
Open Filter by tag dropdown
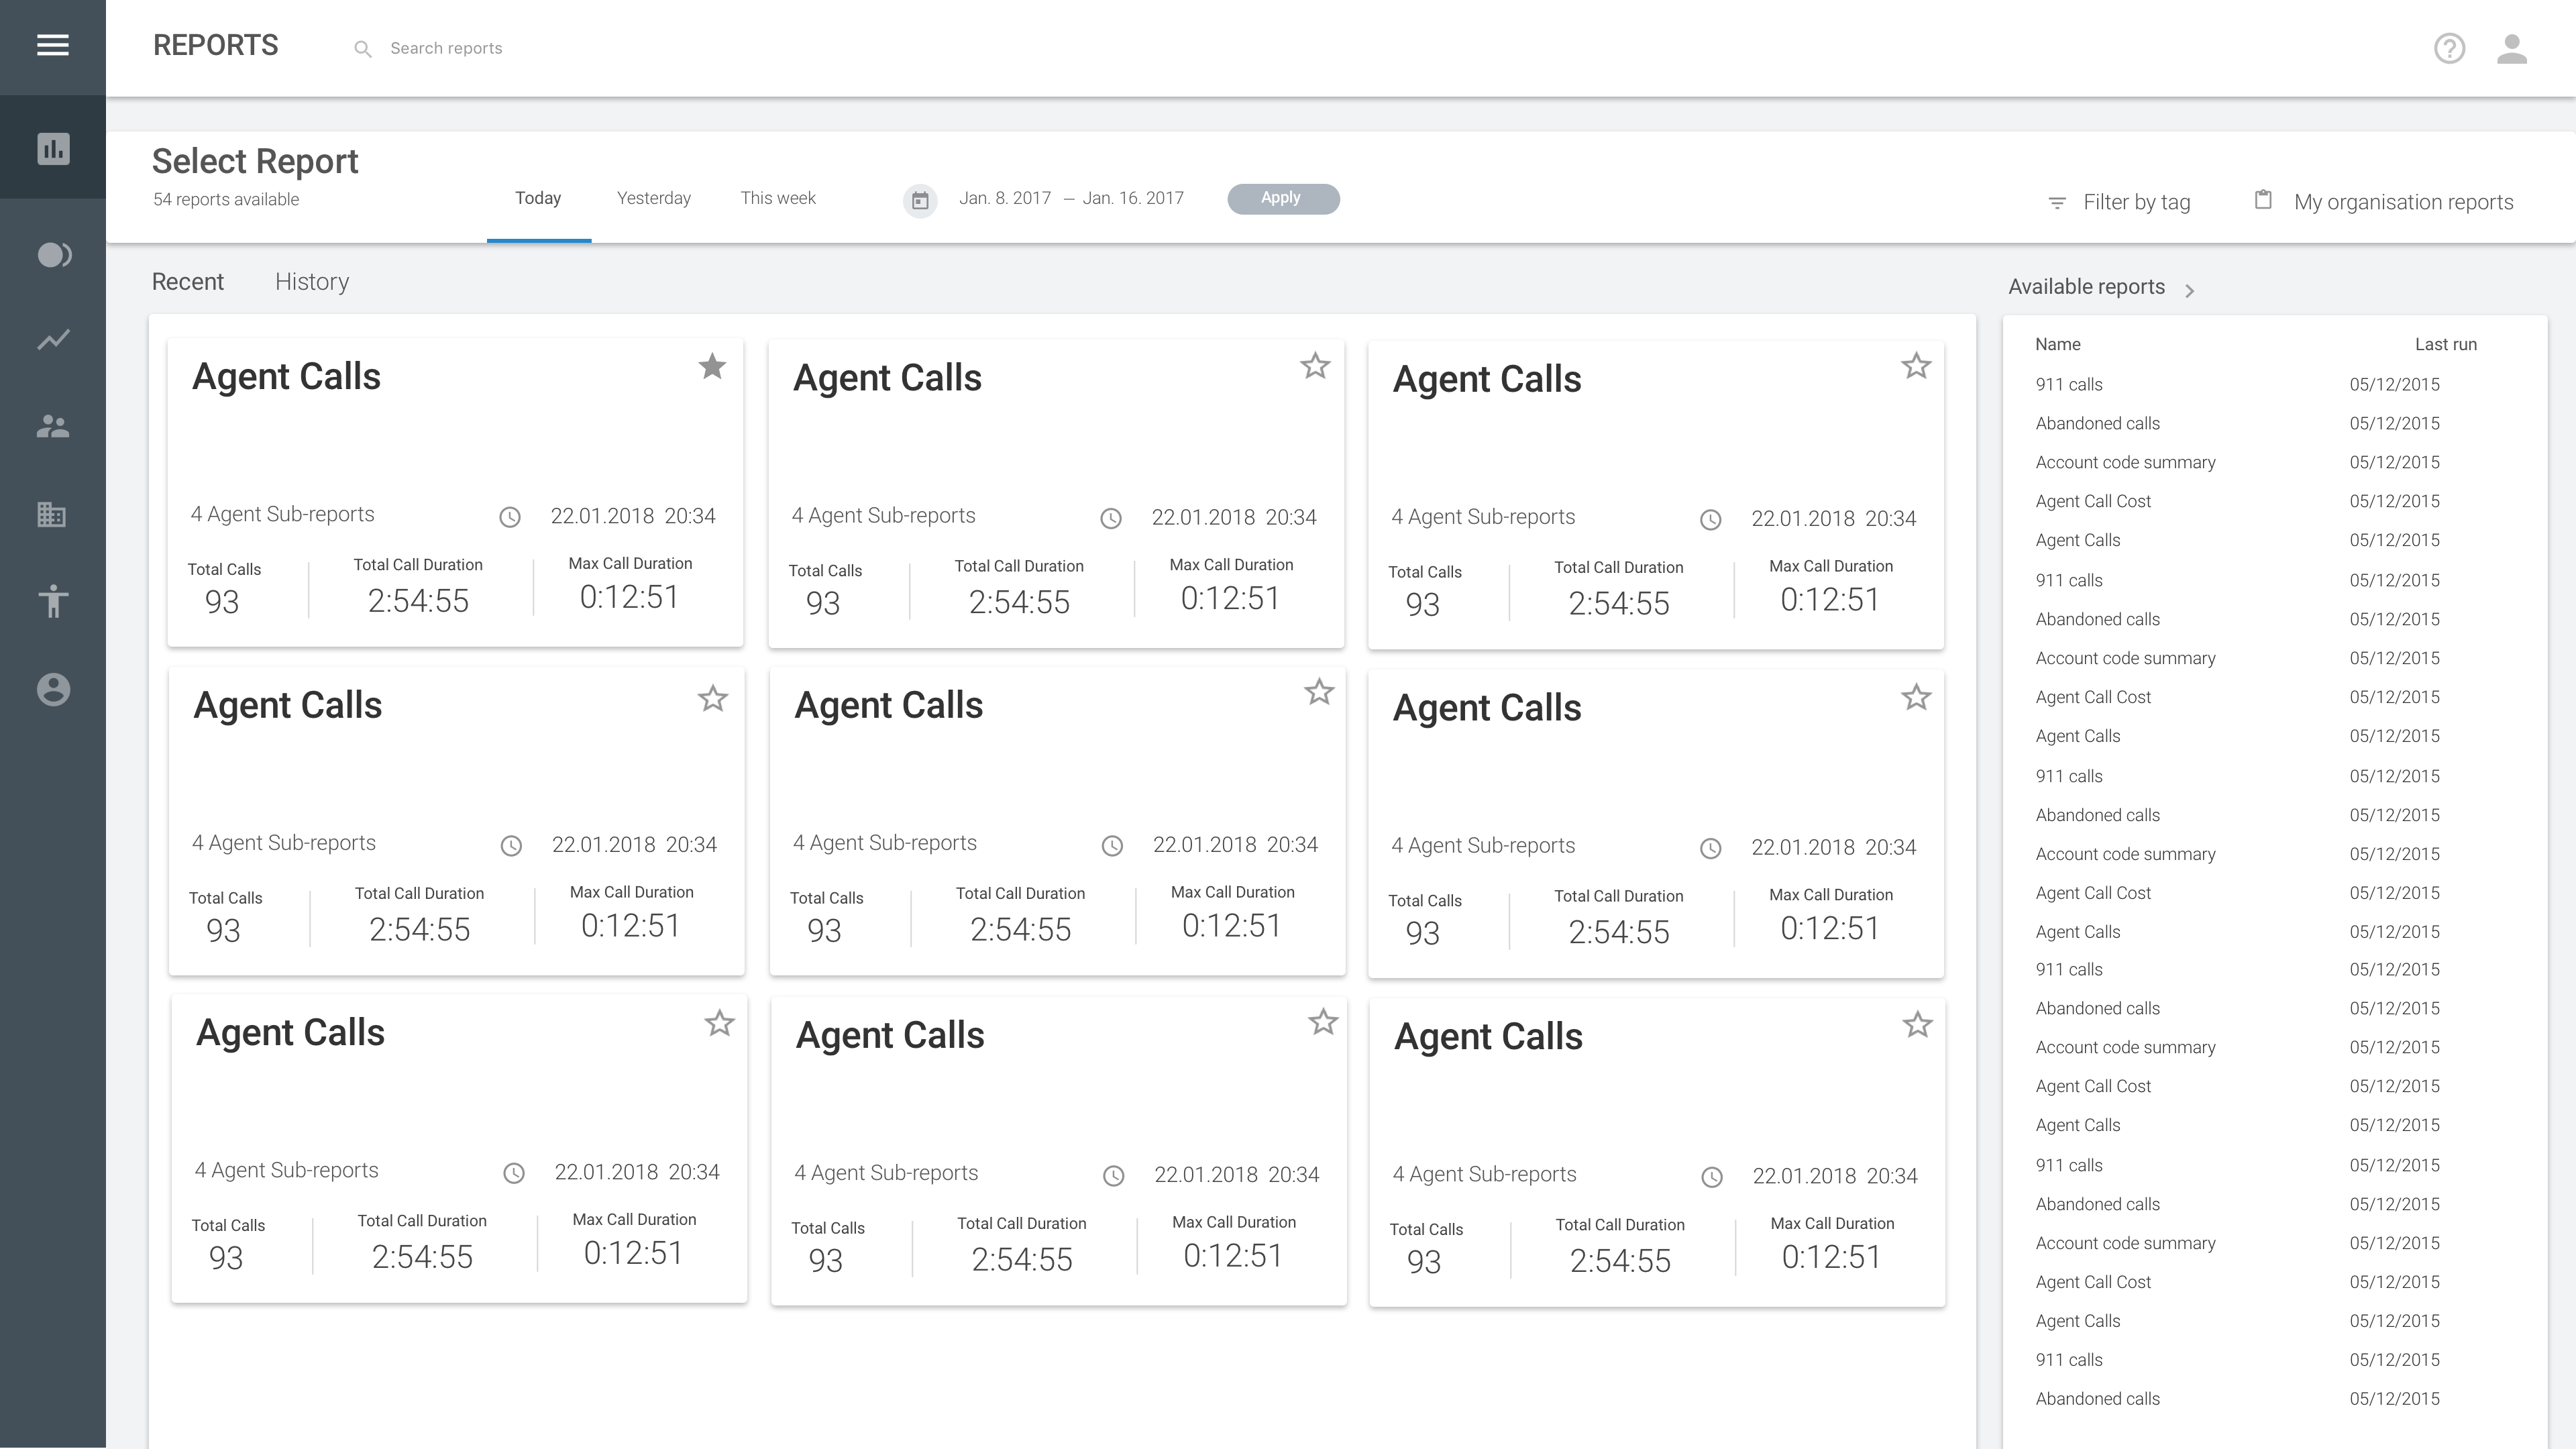pos(2120,202)
